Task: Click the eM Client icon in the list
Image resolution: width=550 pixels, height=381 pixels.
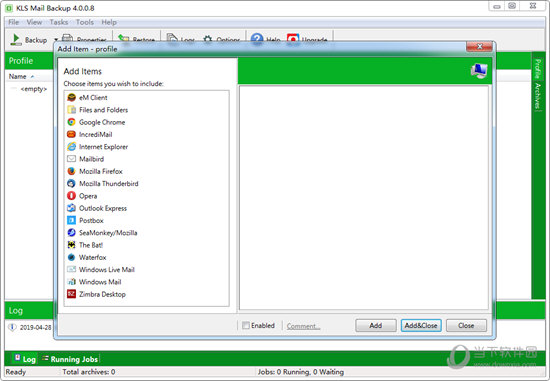Action: tap(72, 98)
